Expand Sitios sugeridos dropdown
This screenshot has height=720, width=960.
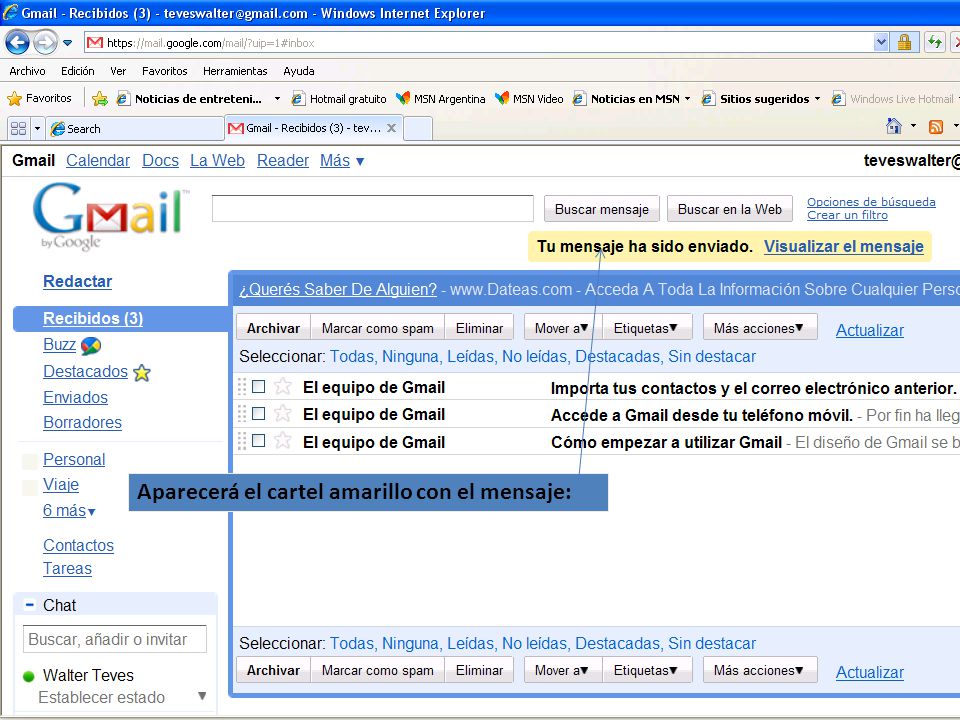point(817,99)
